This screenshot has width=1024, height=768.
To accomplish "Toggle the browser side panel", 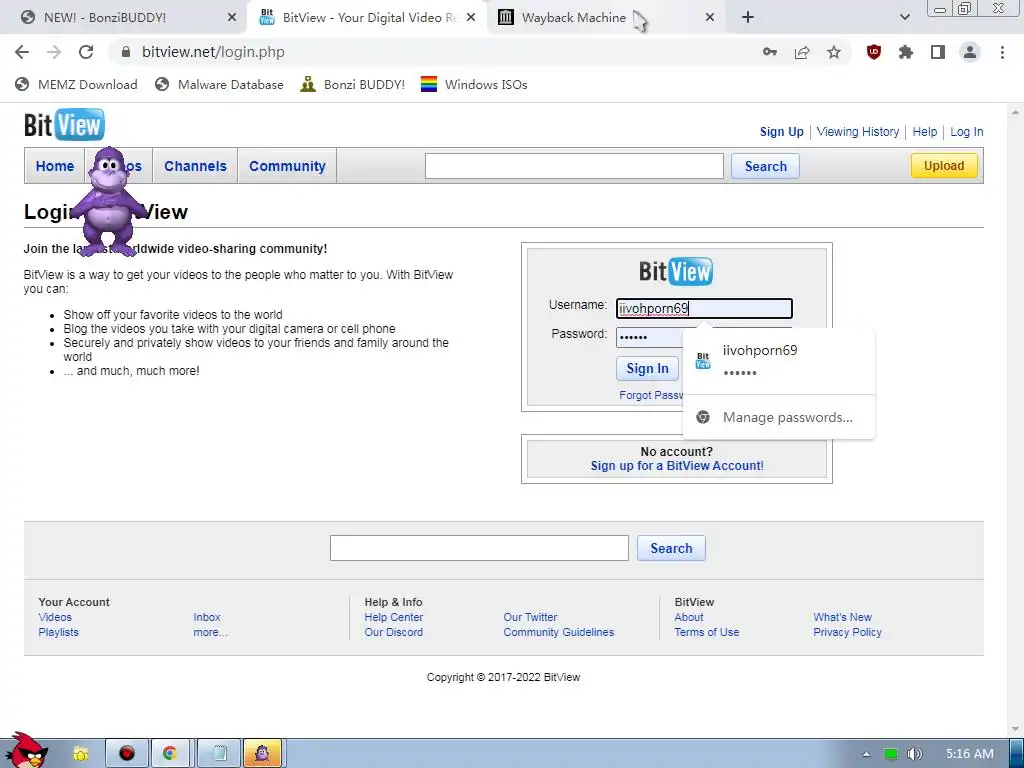I will 938,52.
